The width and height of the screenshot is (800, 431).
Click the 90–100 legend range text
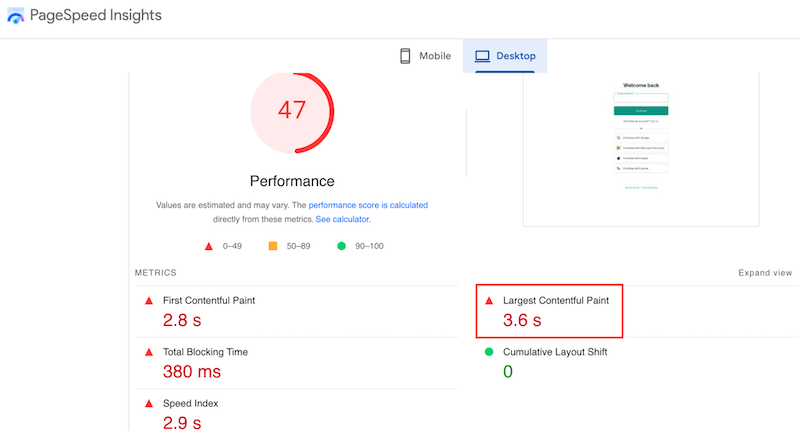click(369, 246)
